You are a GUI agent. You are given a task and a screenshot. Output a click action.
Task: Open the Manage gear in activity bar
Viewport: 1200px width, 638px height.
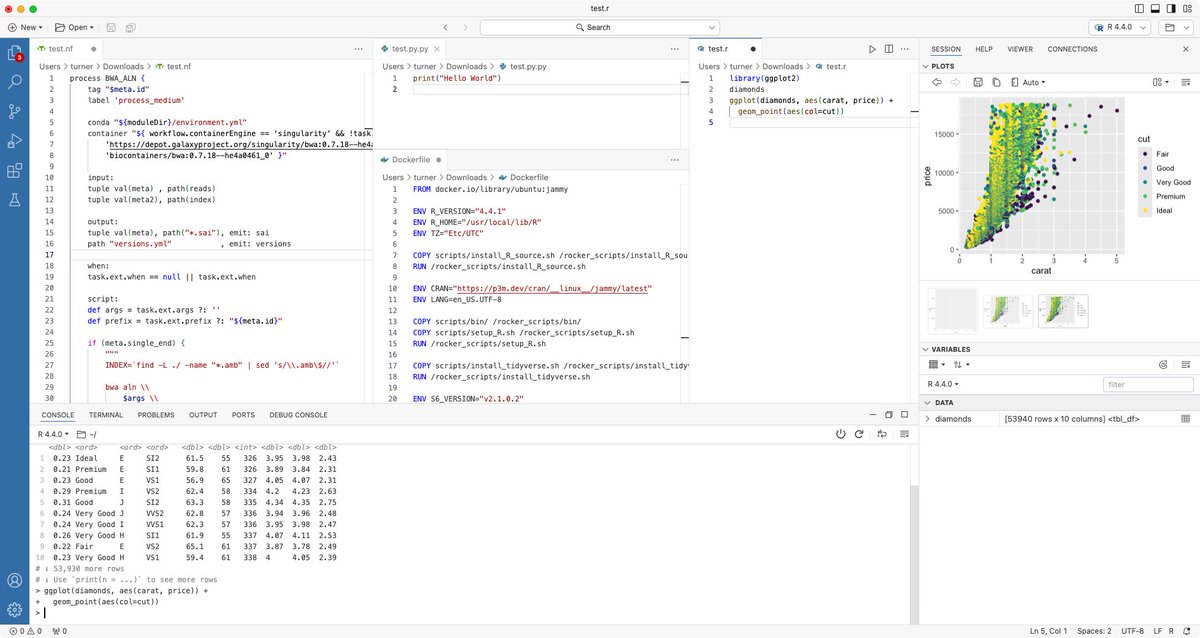[15, 609]
